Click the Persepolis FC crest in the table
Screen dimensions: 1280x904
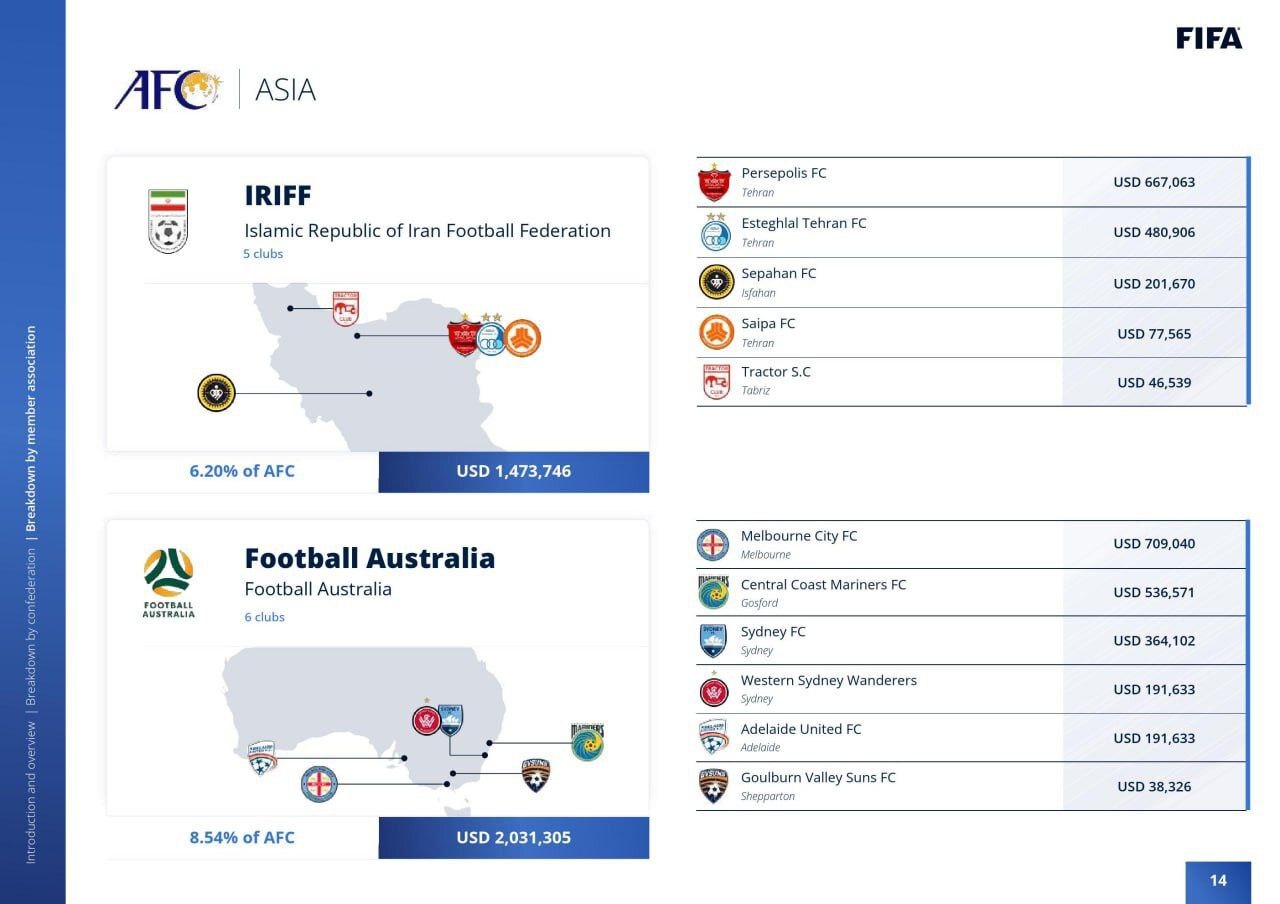(x=714, y=182)
